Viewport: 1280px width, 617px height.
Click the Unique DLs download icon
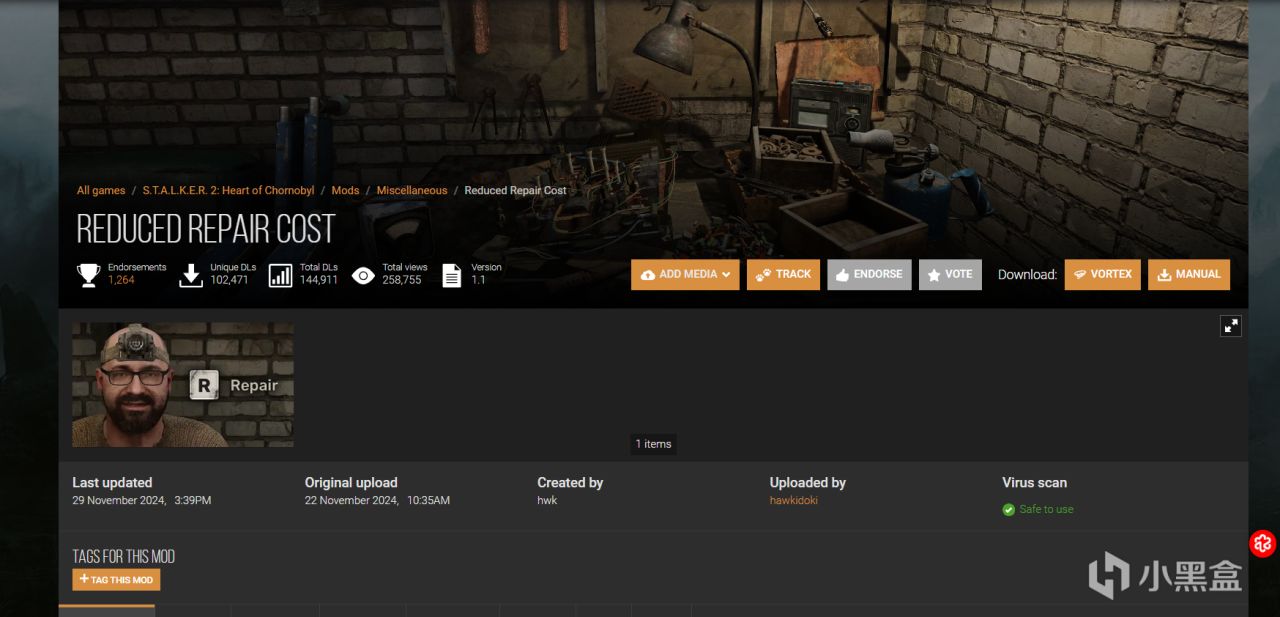(x=191, y=275)
